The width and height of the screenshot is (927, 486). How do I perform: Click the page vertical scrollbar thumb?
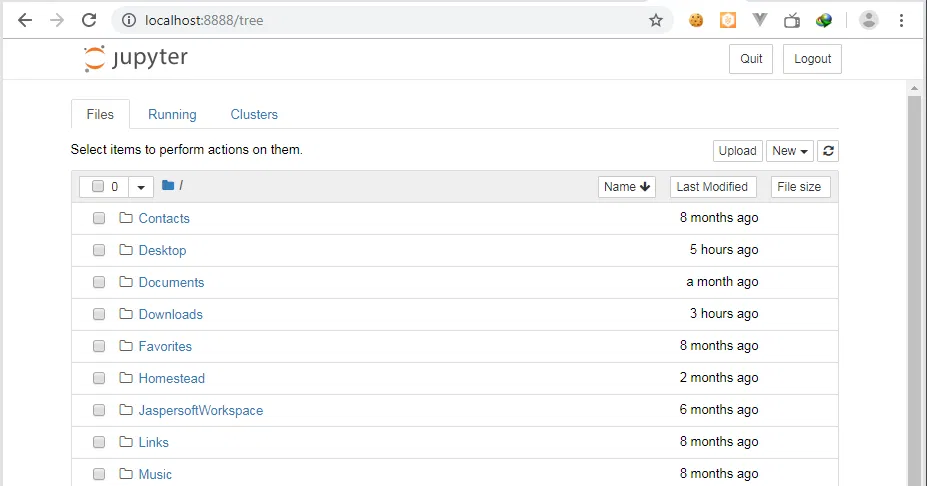point(915,291)
